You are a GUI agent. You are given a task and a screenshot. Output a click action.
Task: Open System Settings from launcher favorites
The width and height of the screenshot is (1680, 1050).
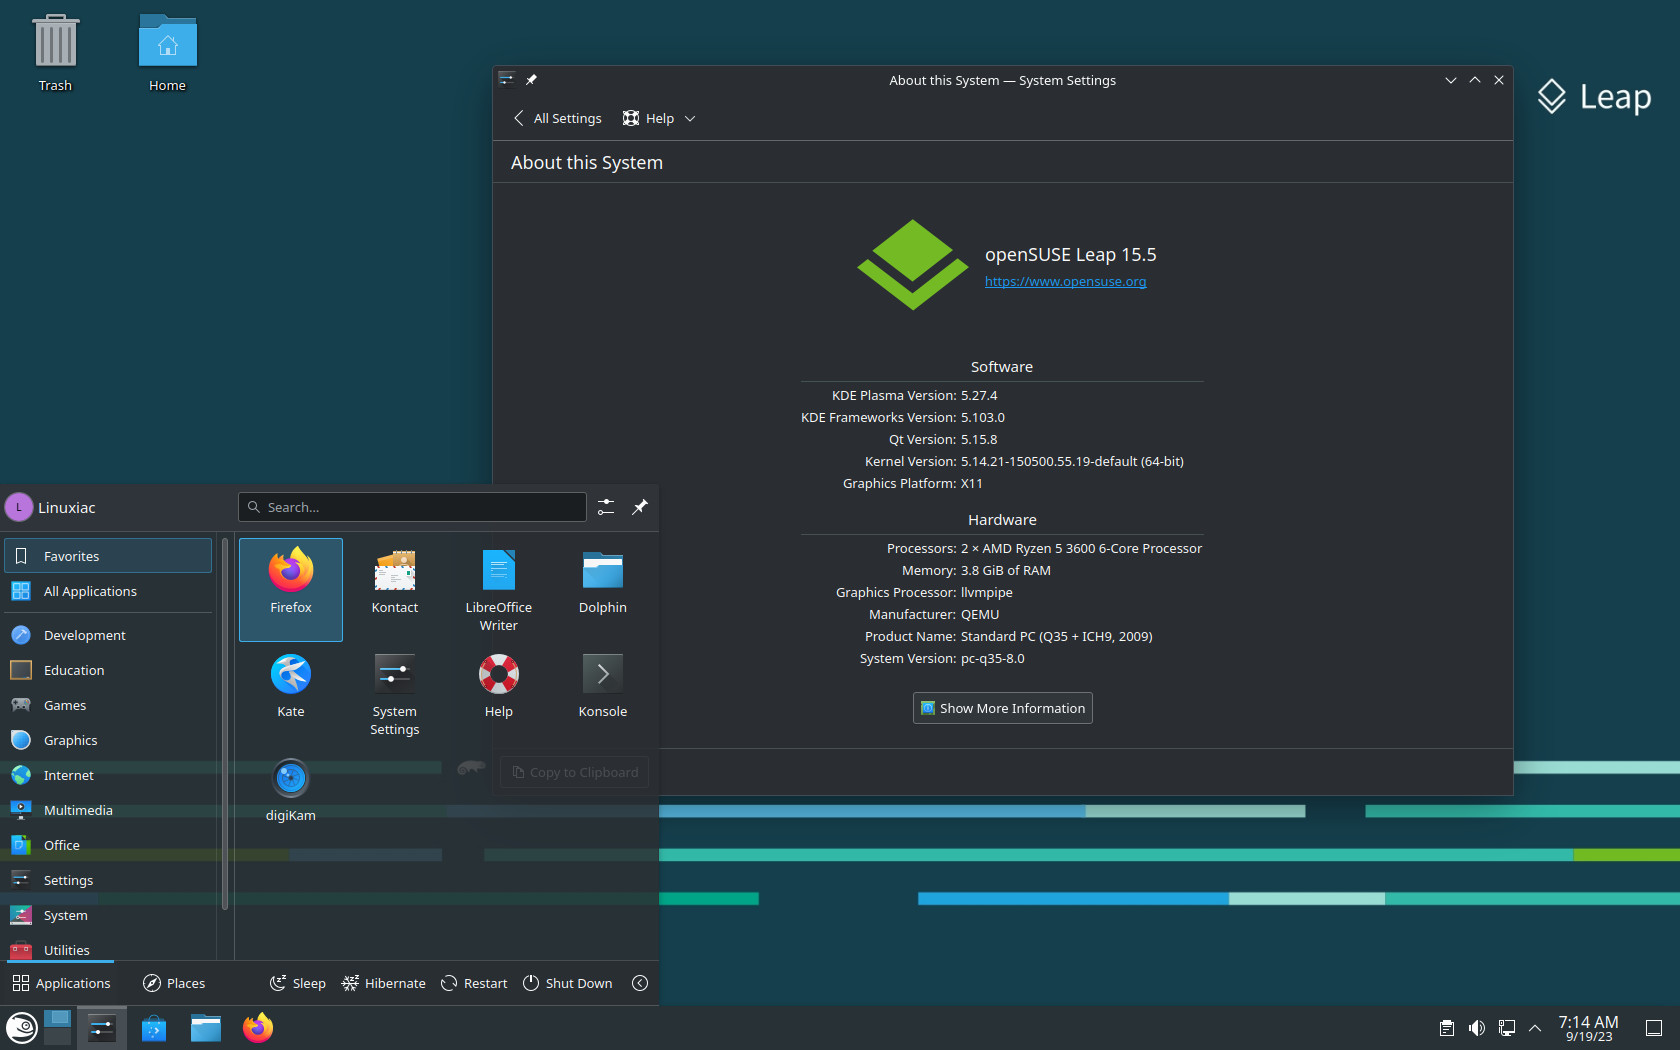point(395,693)
